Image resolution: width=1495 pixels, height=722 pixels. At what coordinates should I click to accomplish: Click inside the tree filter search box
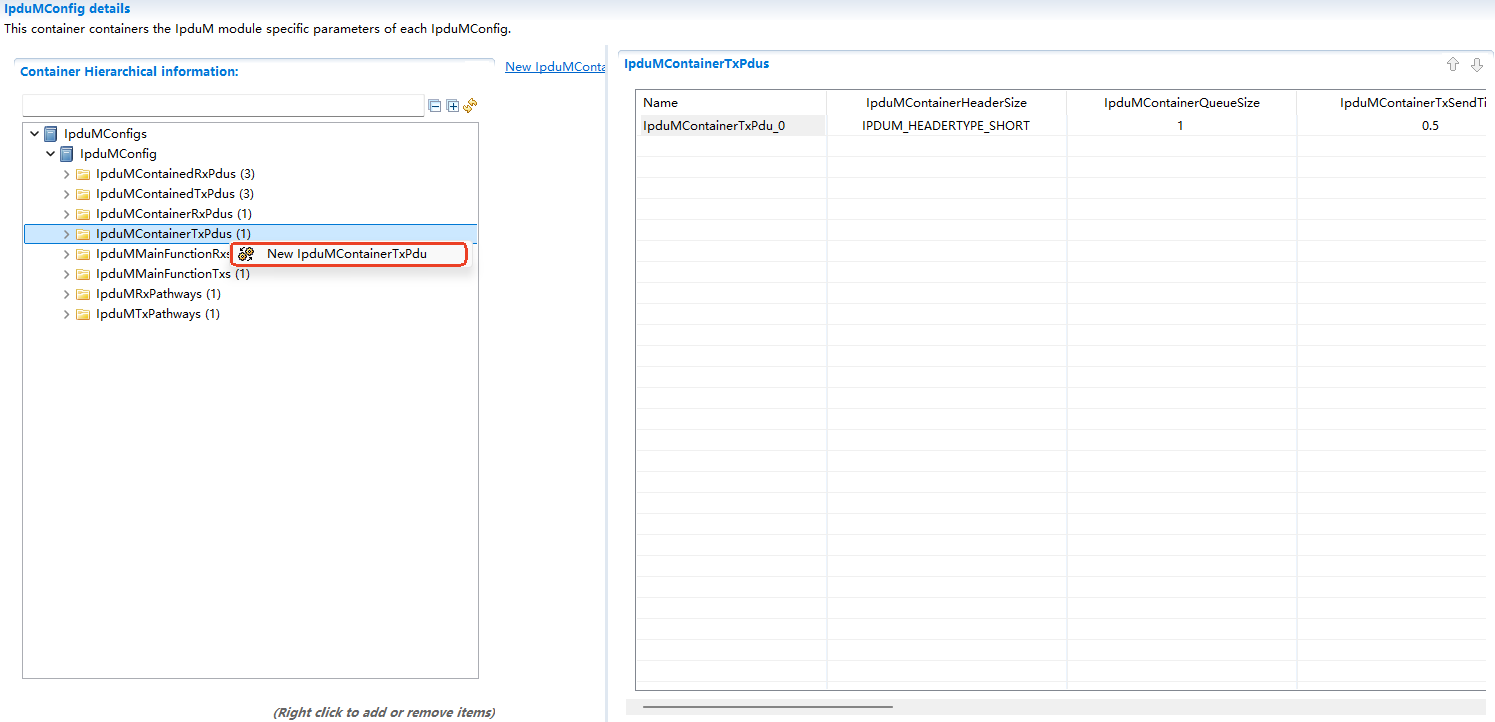[x=220, y=105]
